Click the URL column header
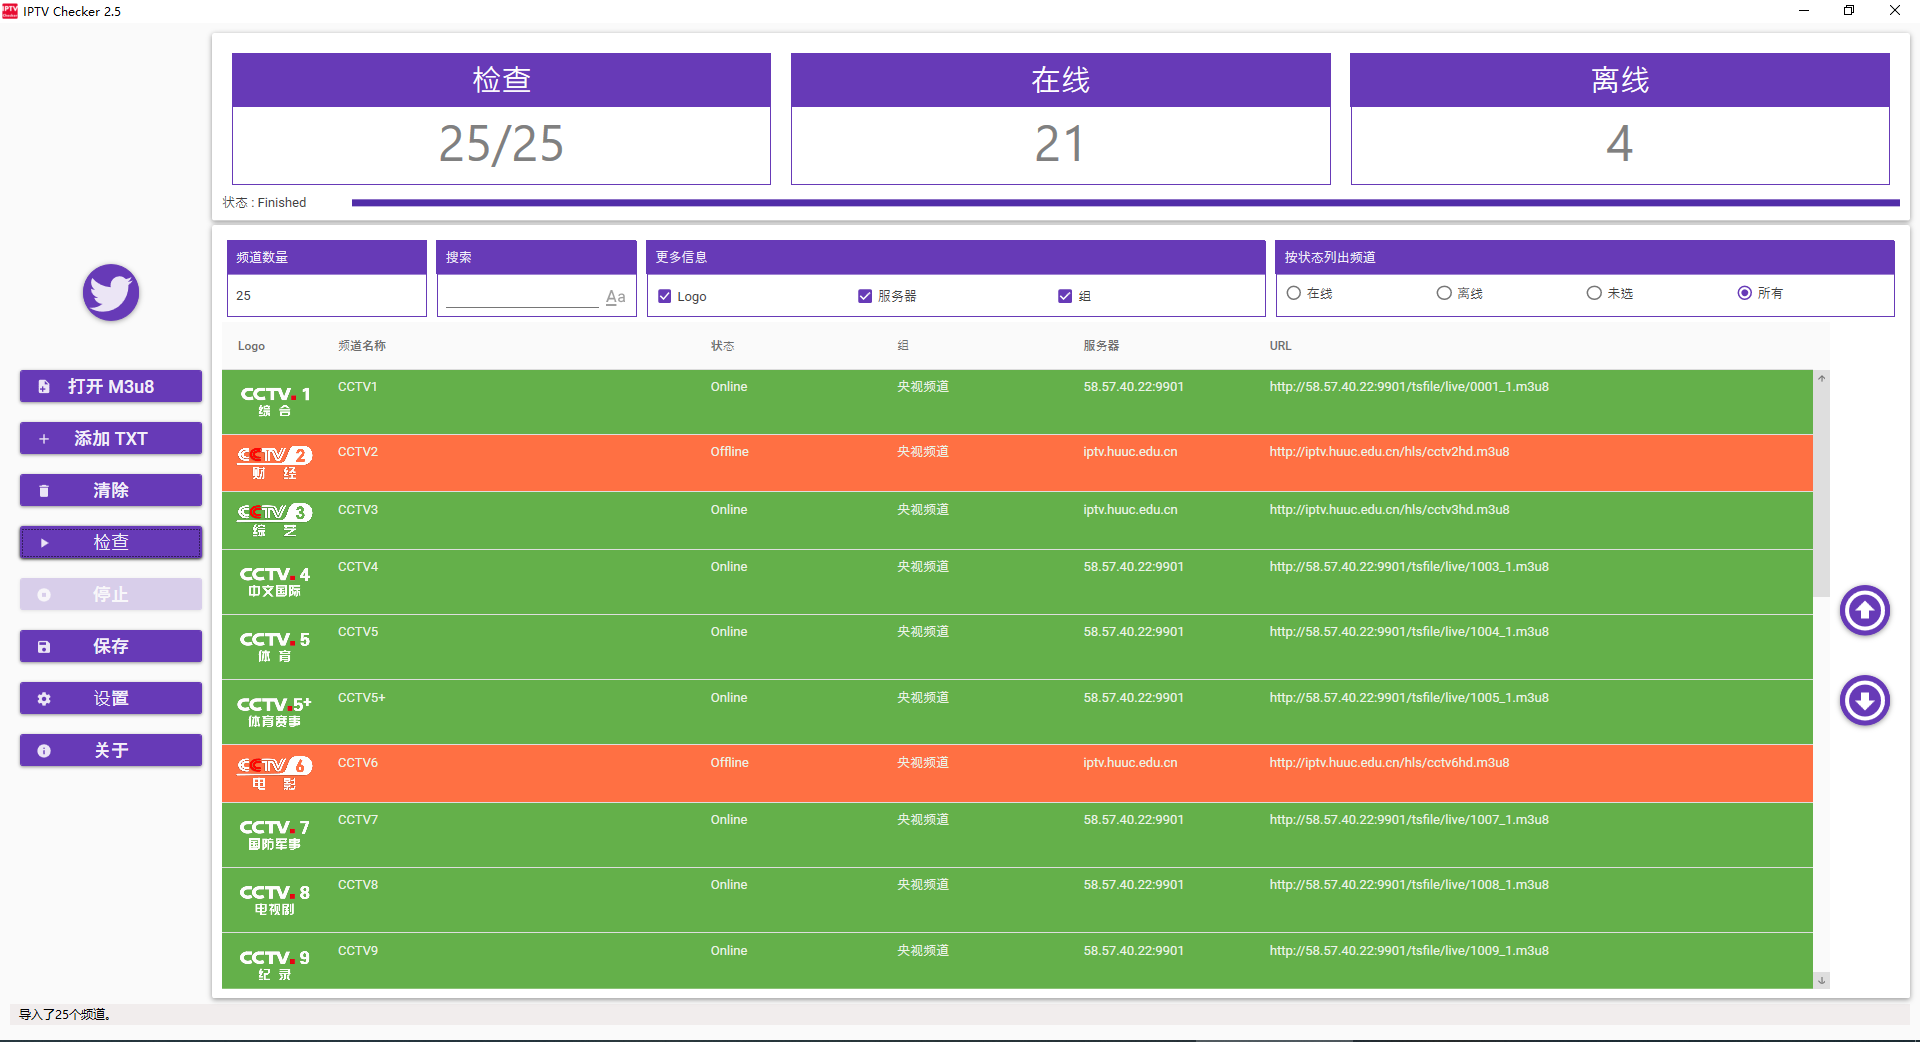1920x1042 pixels. (x=1280, y=346)
